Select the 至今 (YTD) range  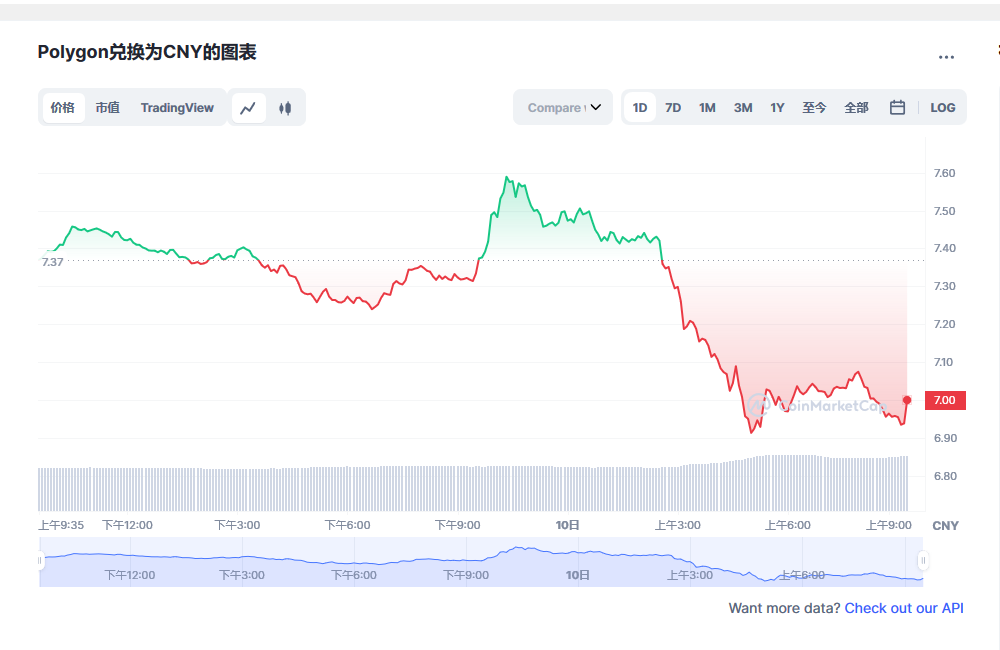(x=814, y=108)
